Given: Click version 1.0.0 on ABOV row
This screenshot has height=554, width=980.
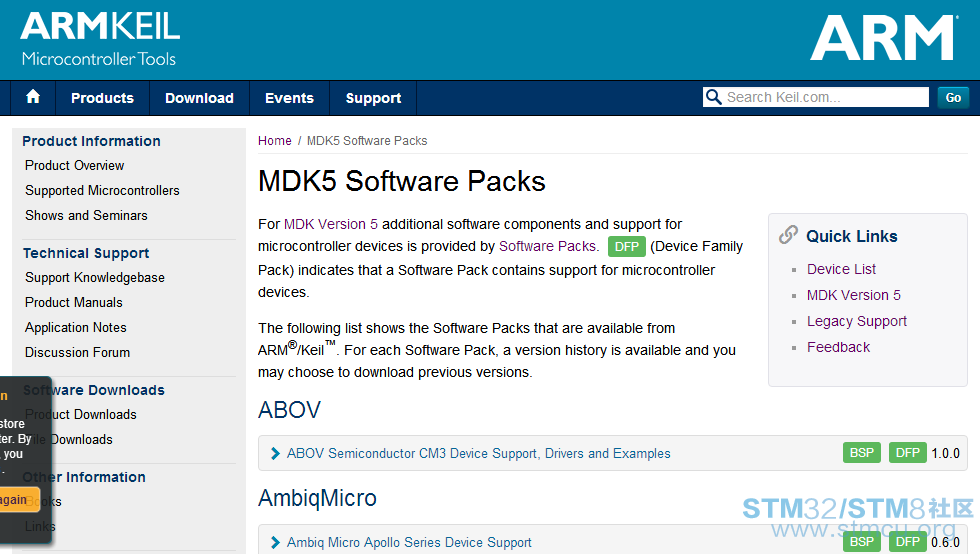Looking at the screenshot, I should (946, 453).
